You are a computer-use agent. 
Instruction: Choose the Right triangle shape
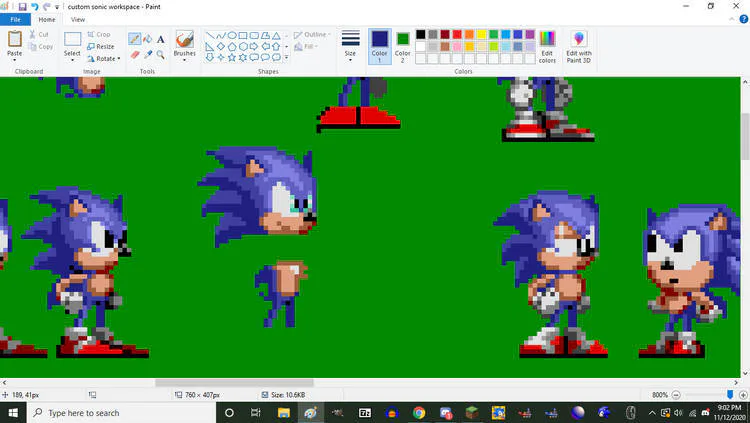[x=210, y=46]
